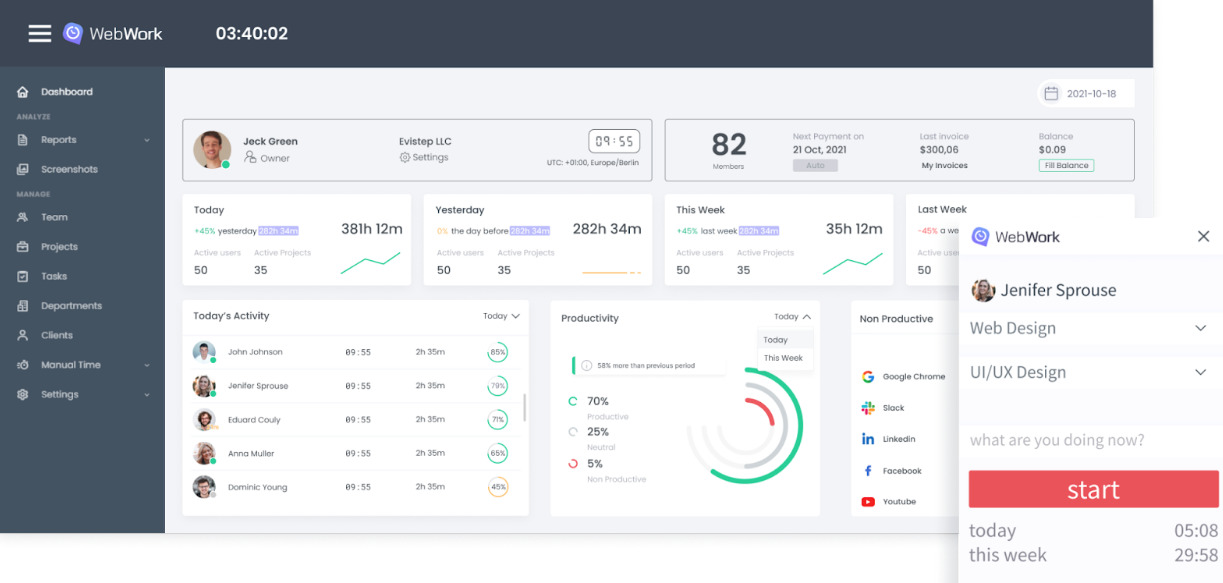Screen dimensions: 1223x583
Task: Open the hamburger menu icon
Action: [x=39, y=34]
